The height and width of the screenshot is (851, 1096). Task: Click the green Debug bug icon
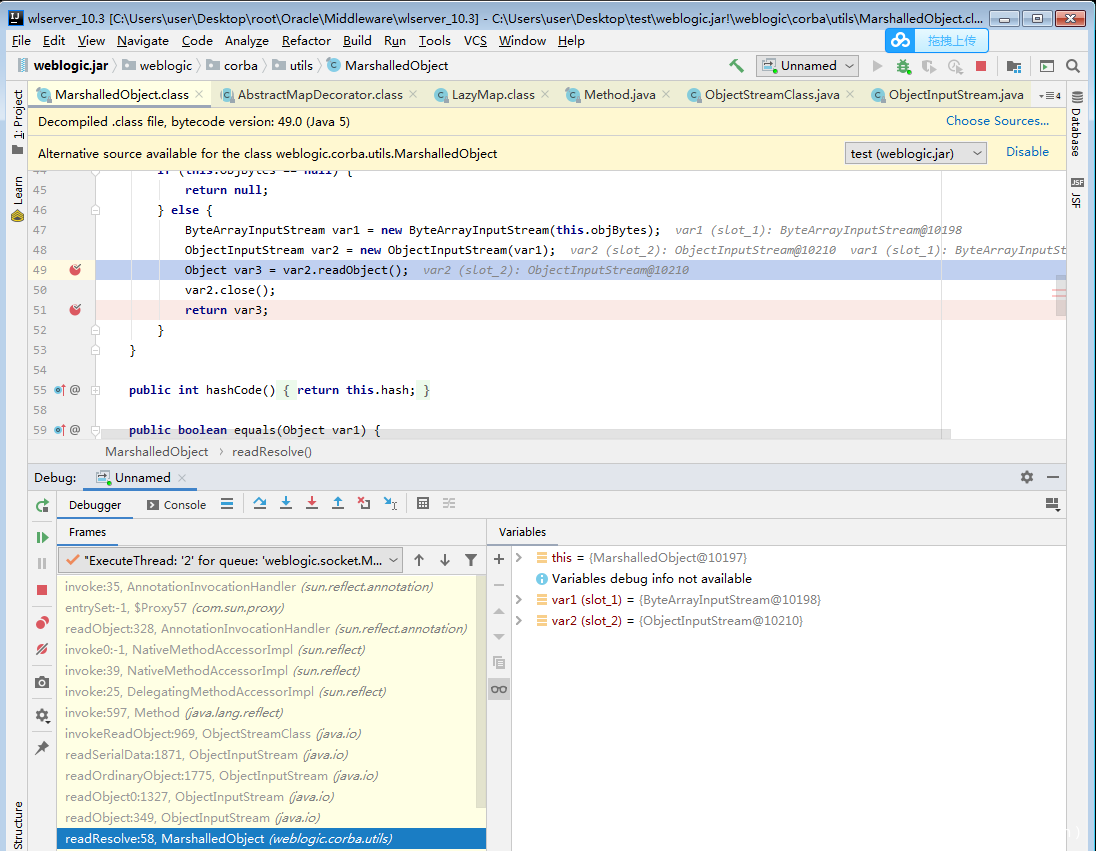(903, 66)
